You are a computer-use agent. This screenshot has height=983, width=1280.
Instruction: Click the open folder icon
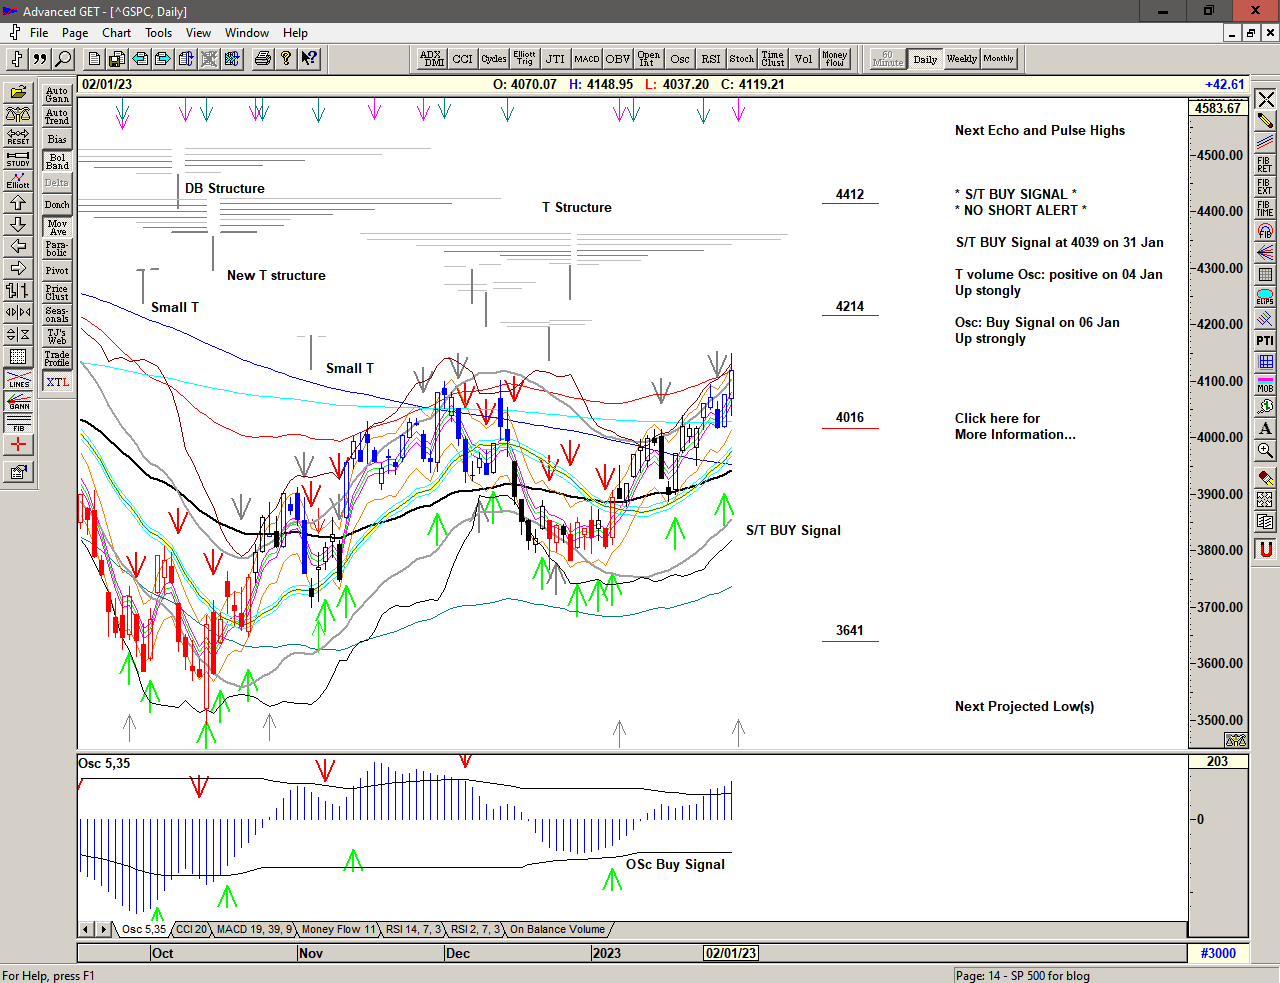(18, 93)
